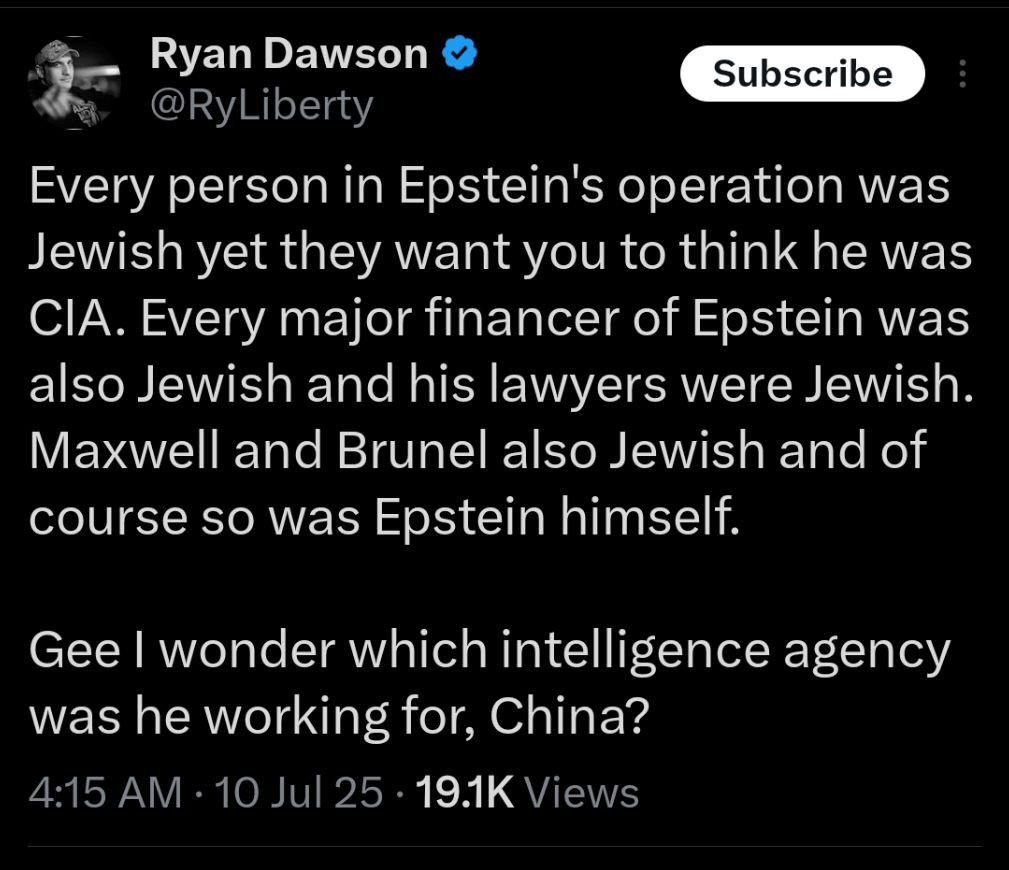Click the word China? in the tweet

(566, 716)
